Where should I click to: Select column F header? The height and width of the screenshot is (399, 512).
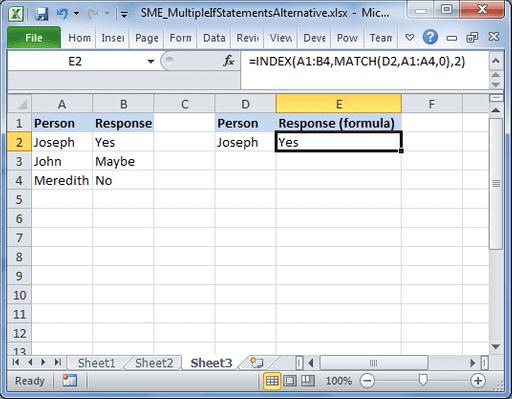(432, 104)
